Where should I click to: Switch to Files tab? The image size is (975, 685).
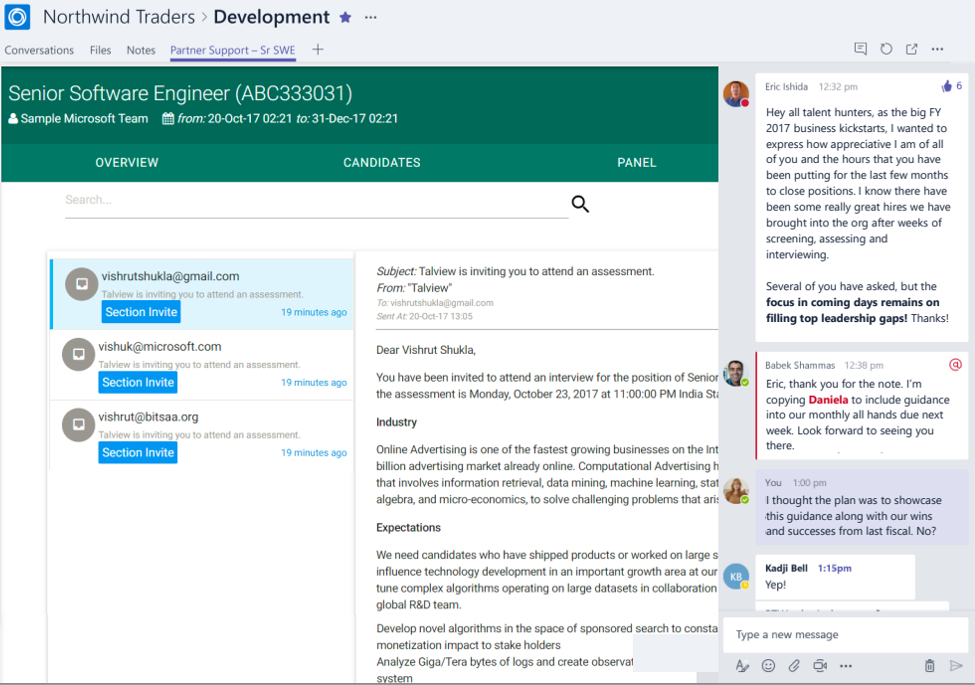pos(100,50)
